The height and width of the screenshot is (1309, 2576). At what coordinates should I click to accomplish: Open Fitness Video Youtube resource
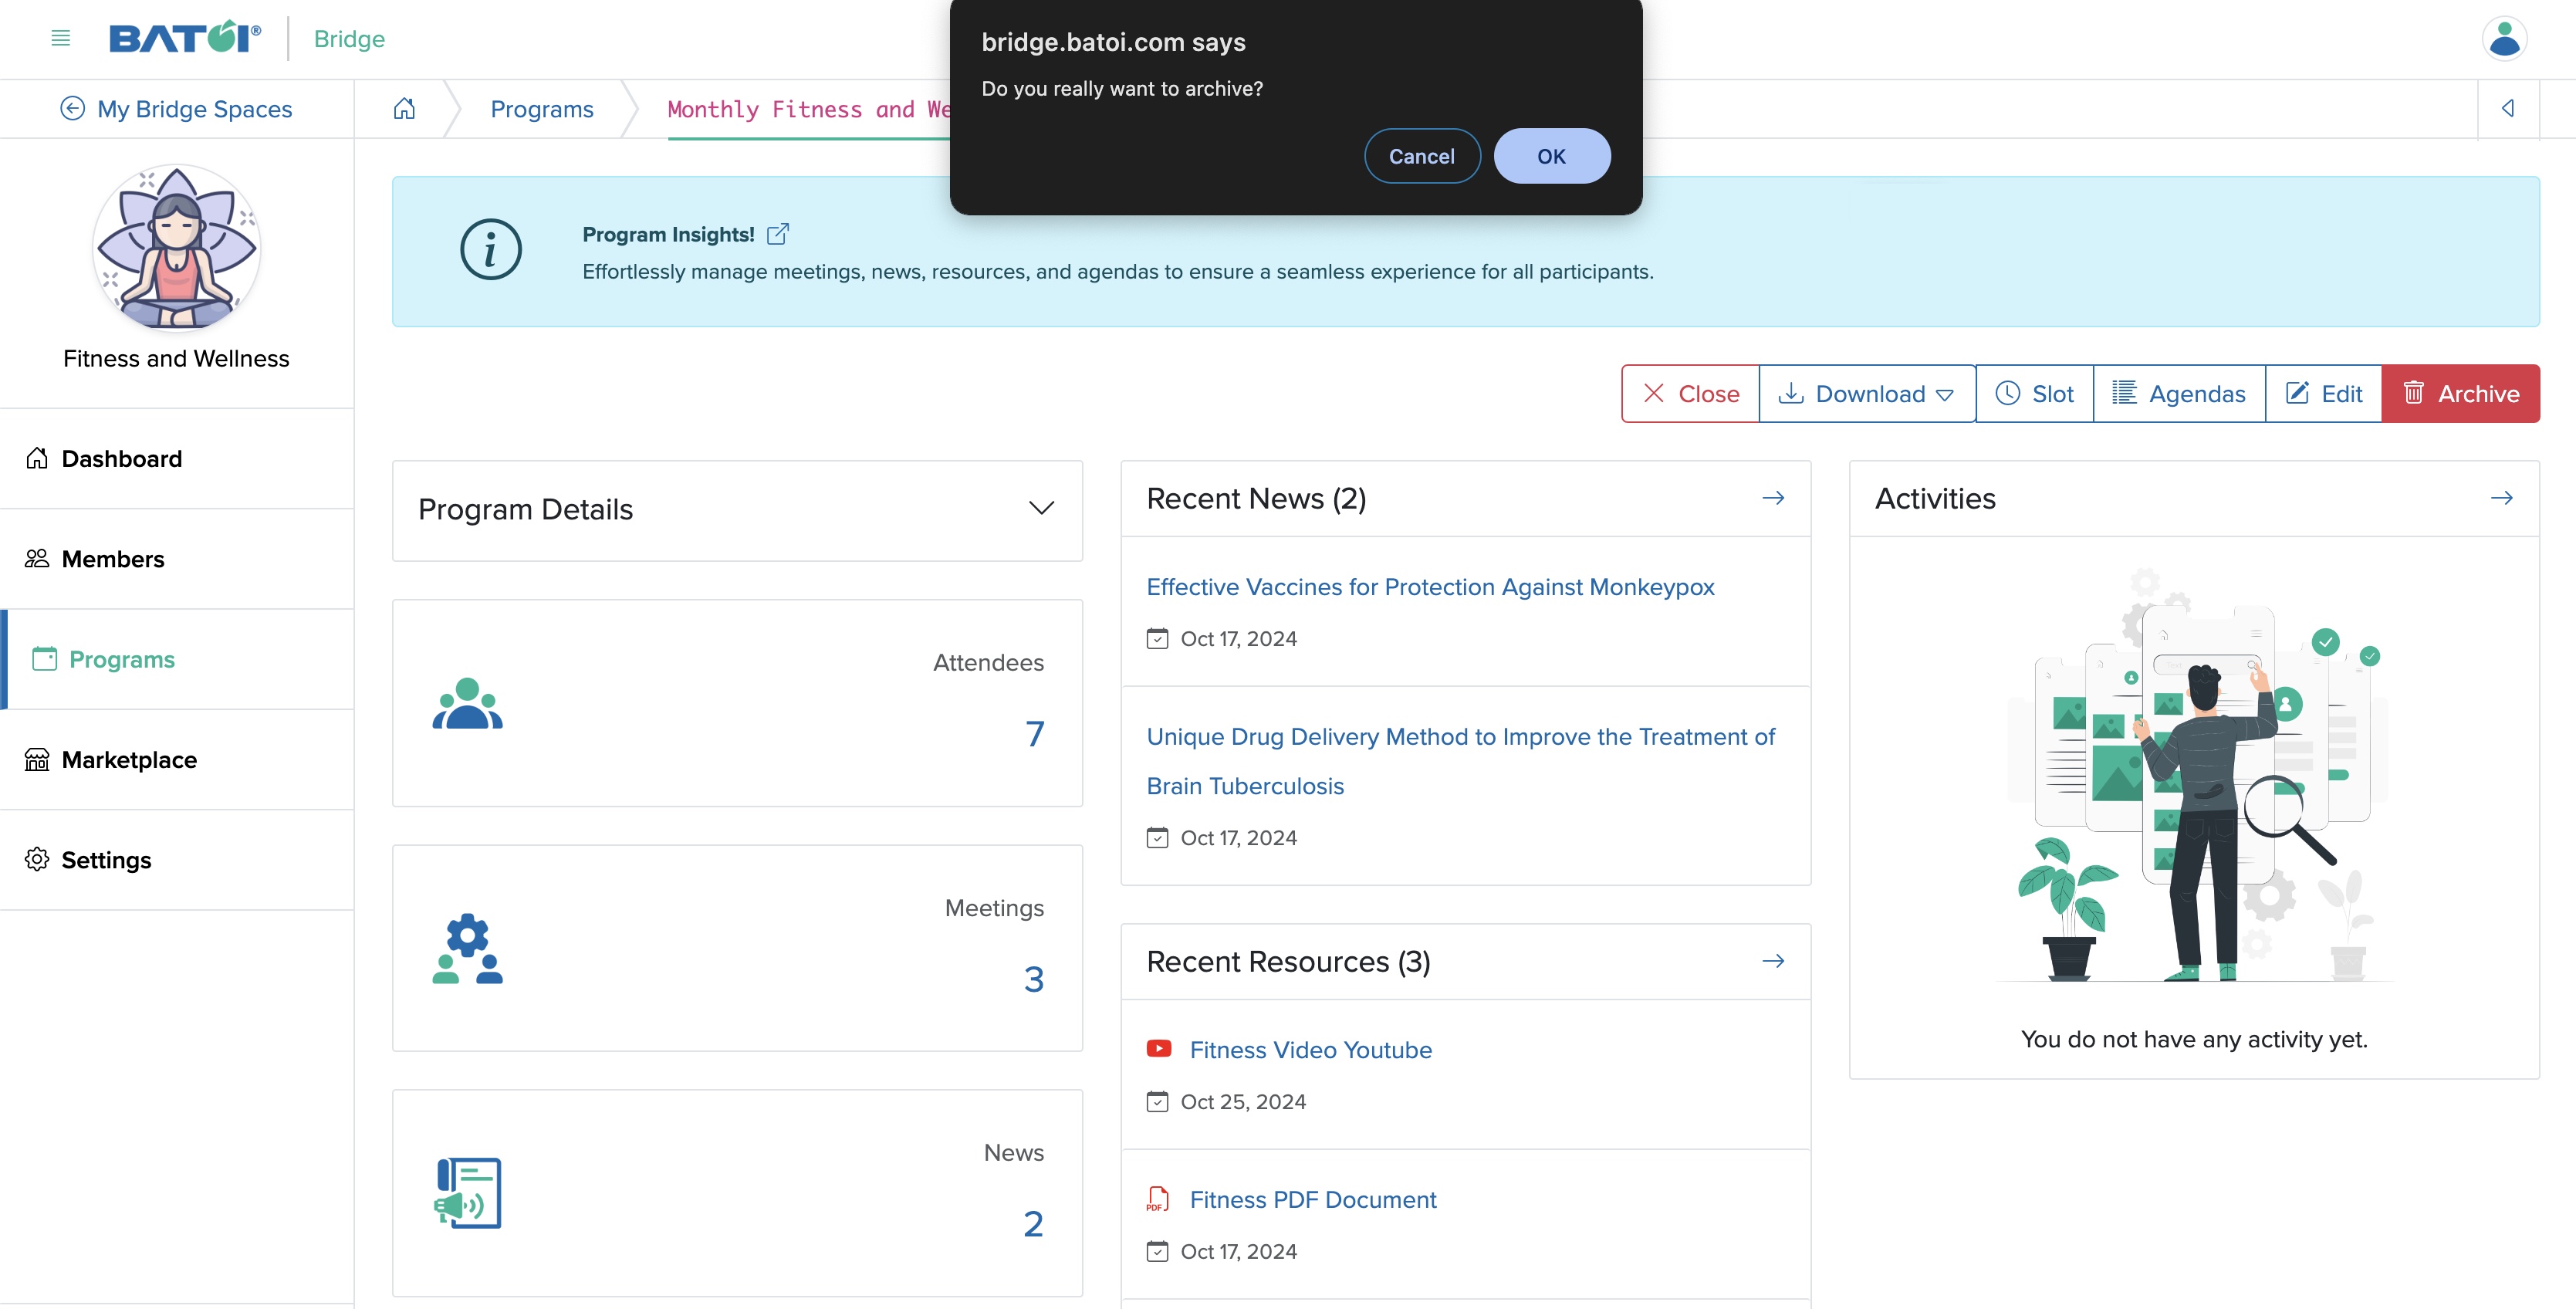click(x=1310, y=1050)
